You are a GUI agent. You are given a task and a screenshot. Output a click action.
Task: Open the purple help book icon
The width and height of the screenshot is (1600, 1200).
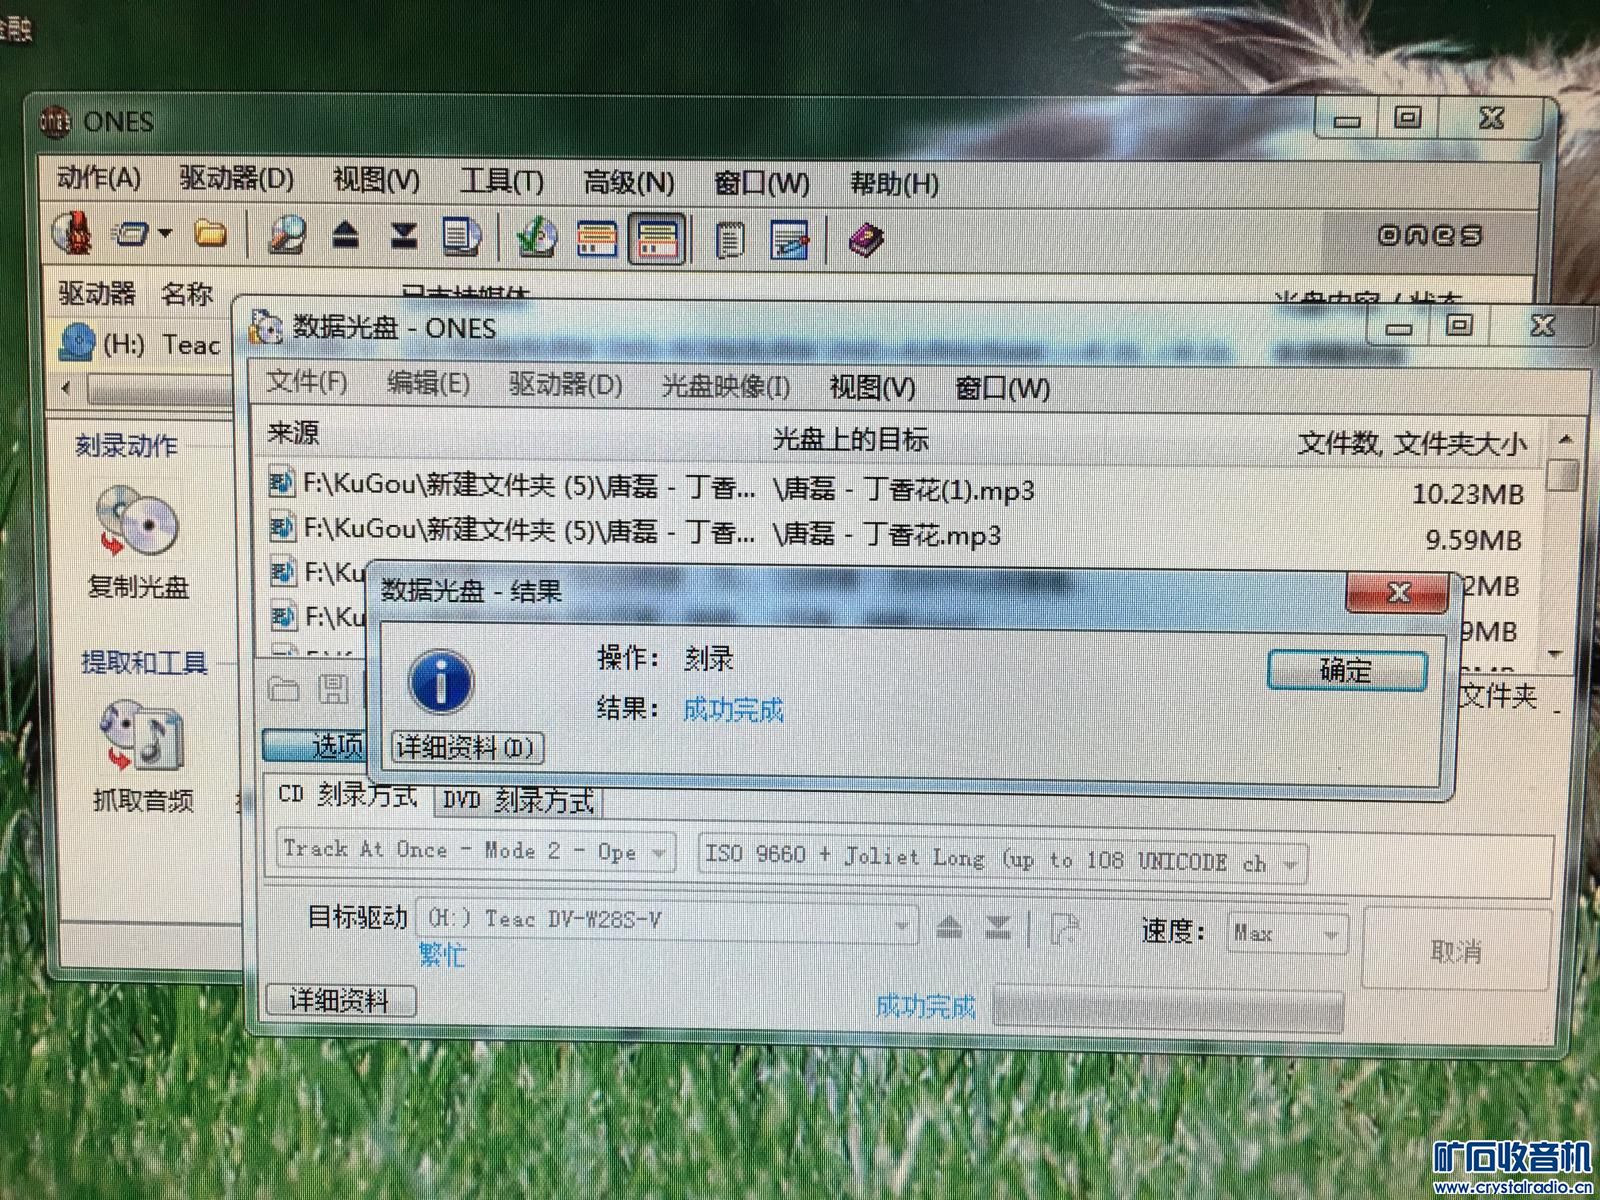point(866,241)
